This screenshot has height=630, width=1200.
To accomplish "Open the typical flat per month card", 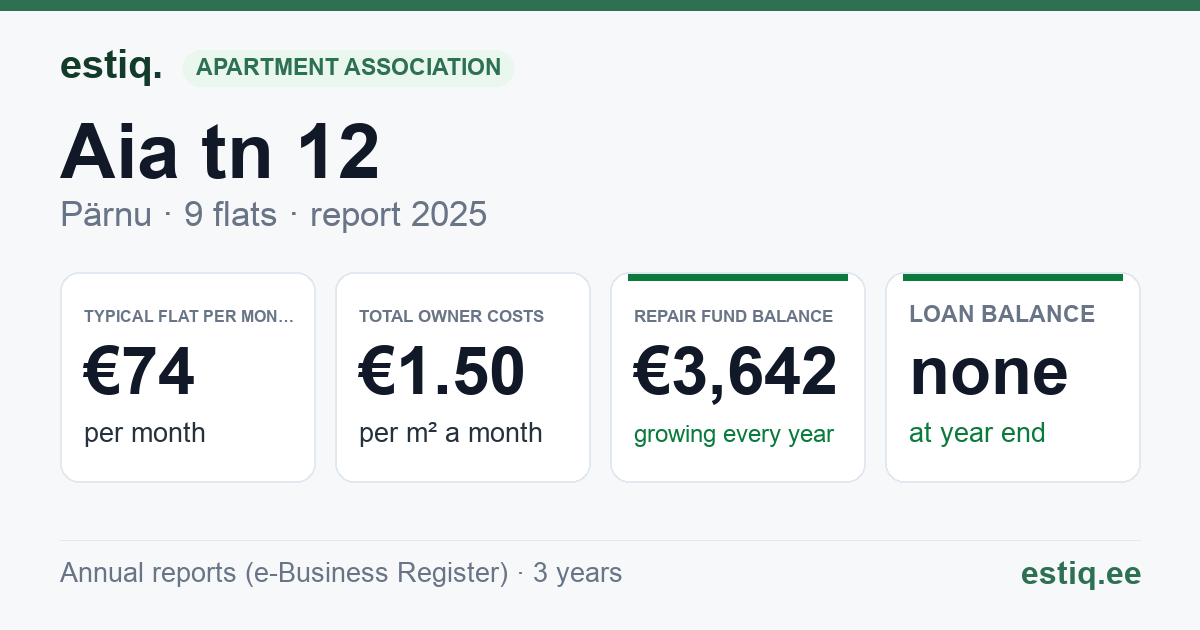I will click(x=188, y=377).
